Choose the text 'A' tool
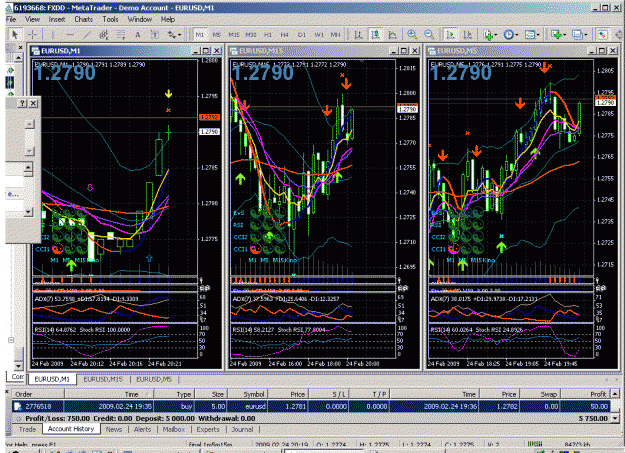This screenshot has width=625, height=453. click(x=138, y=35)
